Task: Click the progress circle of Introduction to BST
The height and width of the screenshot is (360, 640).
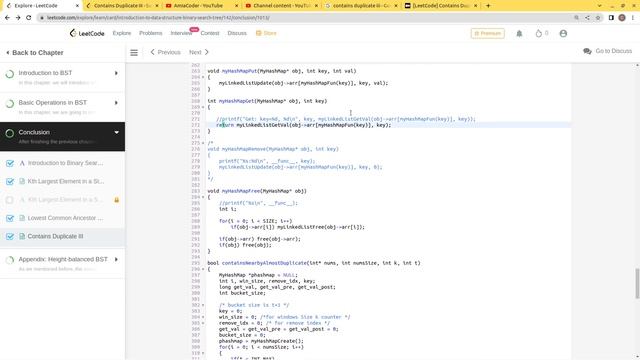Action: 10,74
